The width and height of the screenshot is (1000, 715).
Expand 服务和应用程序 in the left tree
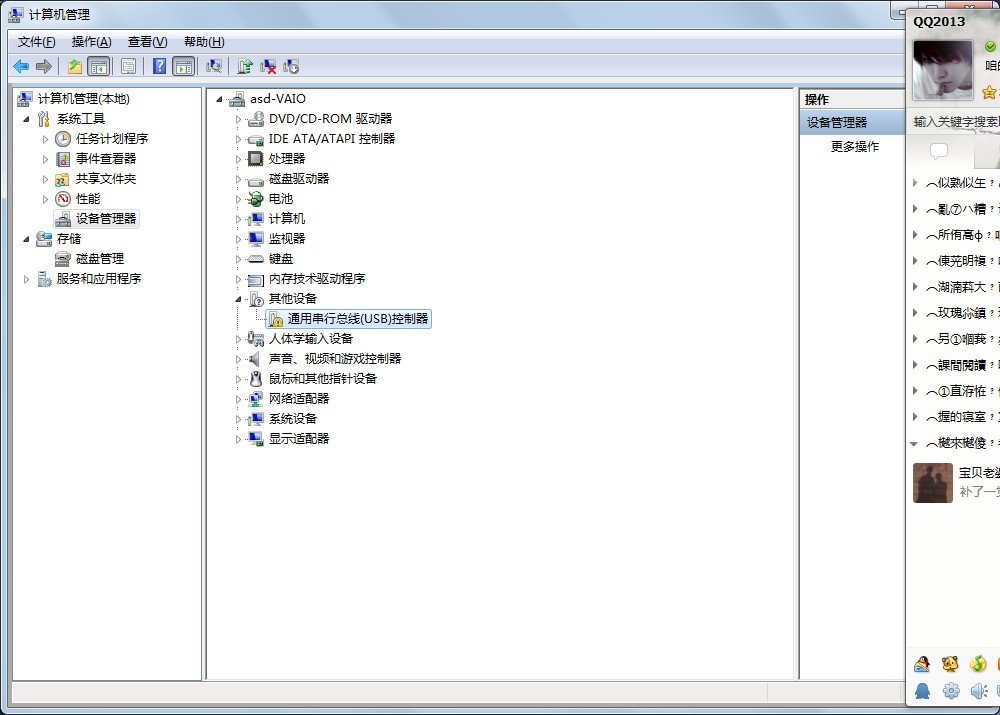click(x=27, y=279)
